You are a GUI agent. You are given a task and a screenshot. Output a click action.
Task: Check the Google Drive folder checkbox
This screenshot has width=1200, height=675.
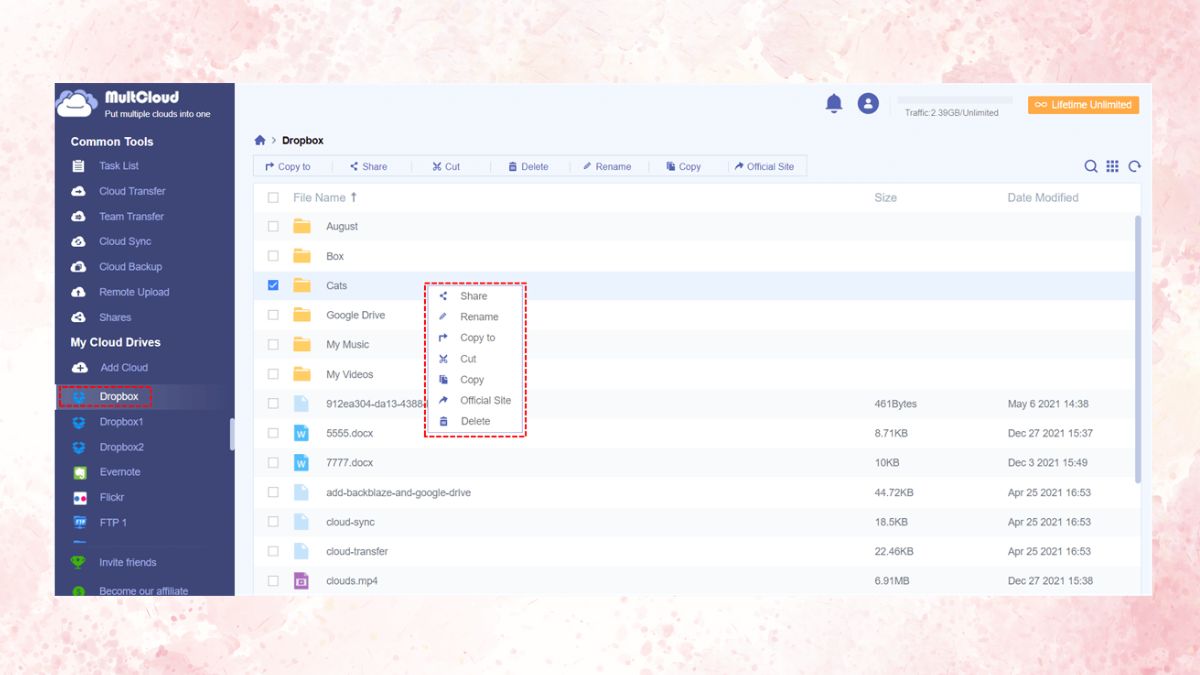[x=273, y=315]
